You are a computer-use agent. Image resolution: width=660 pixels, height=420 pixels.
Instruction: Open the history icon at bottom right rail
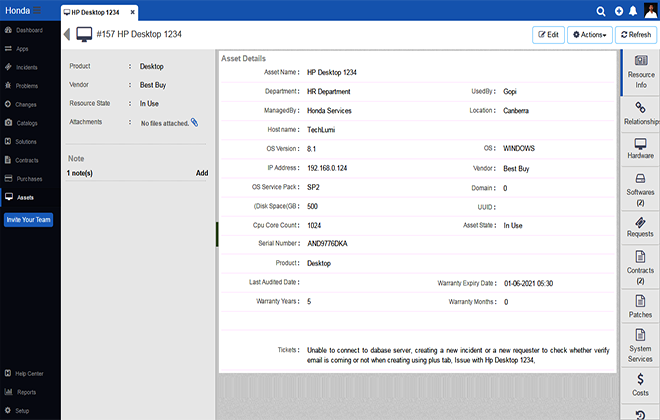pyautogui.click(x=640, y=415)
